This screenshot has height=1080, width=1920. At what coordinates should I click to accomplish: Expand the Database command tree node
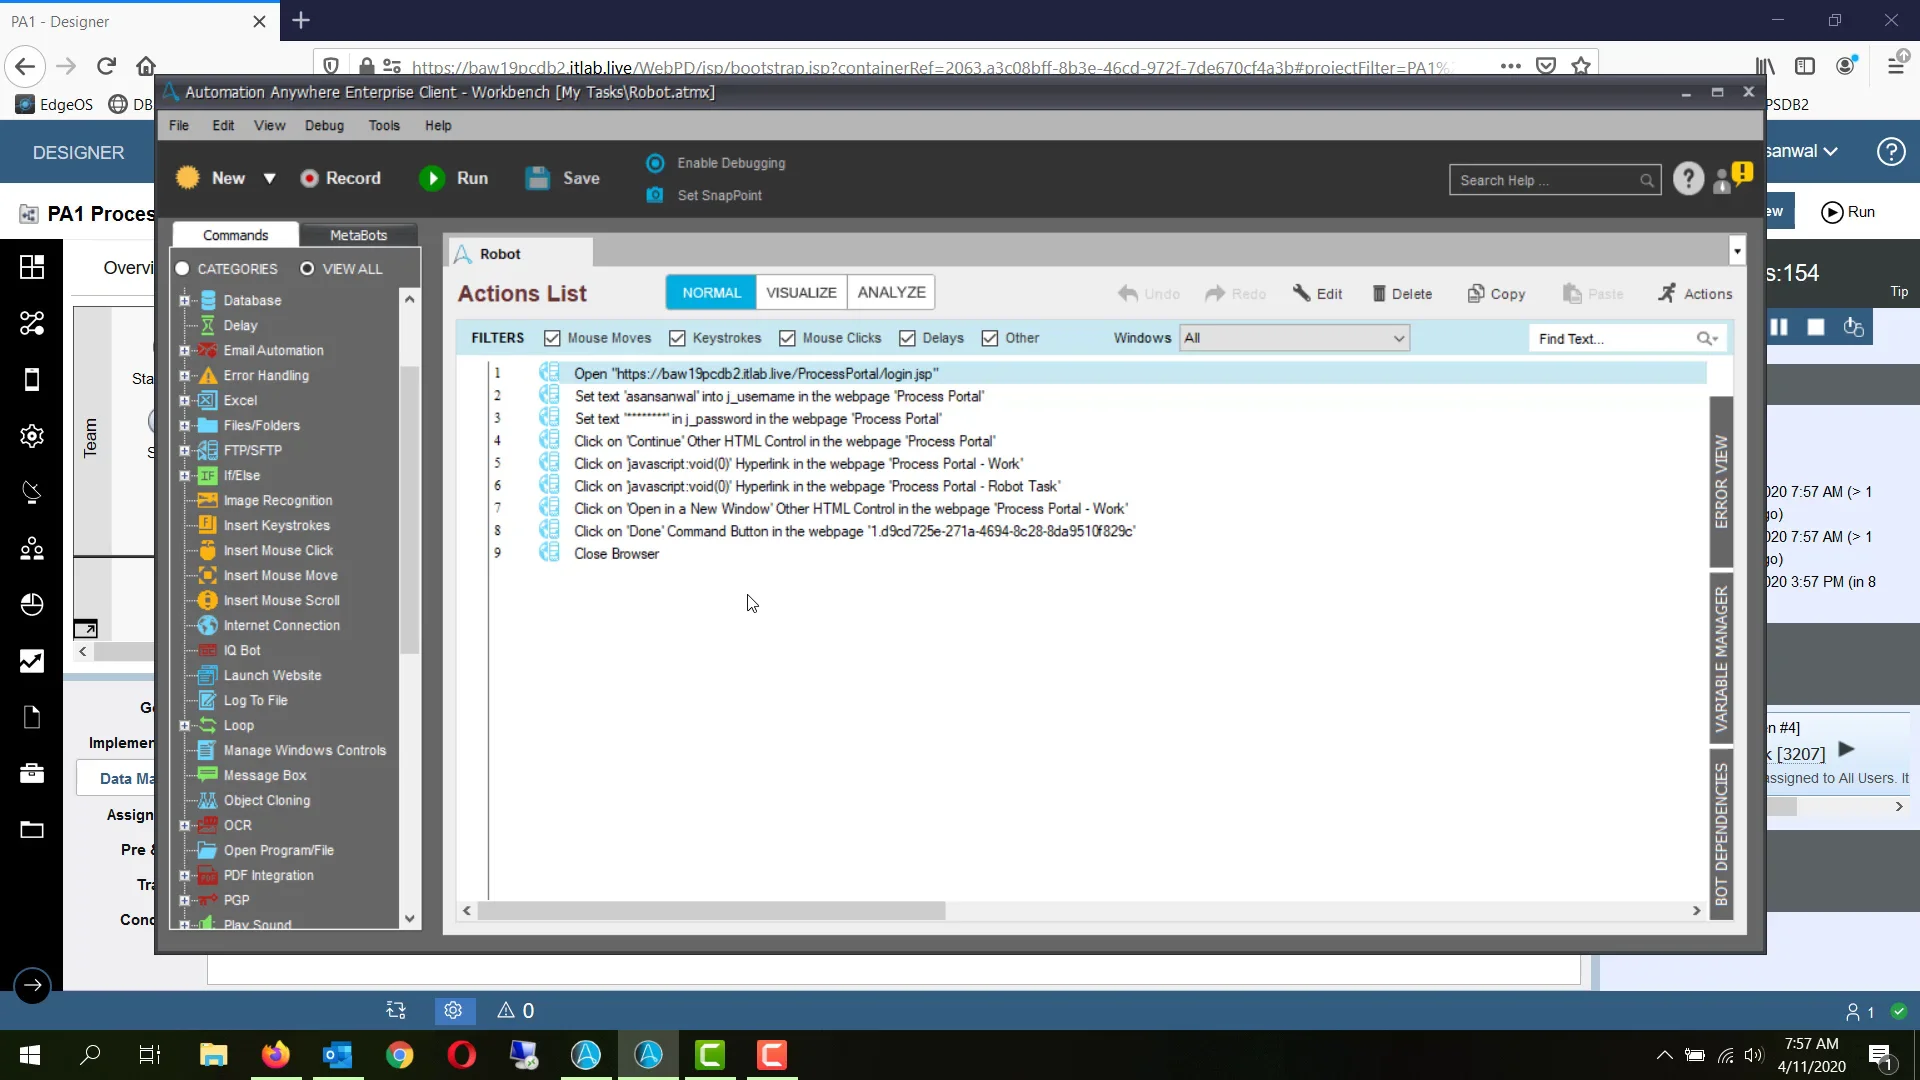(184, 300)
